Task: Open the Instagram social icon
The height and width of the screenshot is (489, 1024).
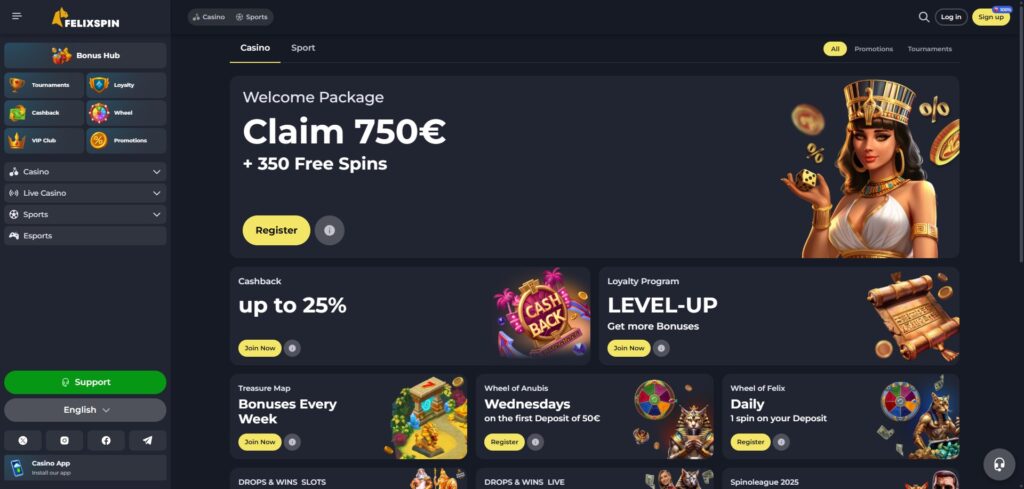Action: (64, 441)
